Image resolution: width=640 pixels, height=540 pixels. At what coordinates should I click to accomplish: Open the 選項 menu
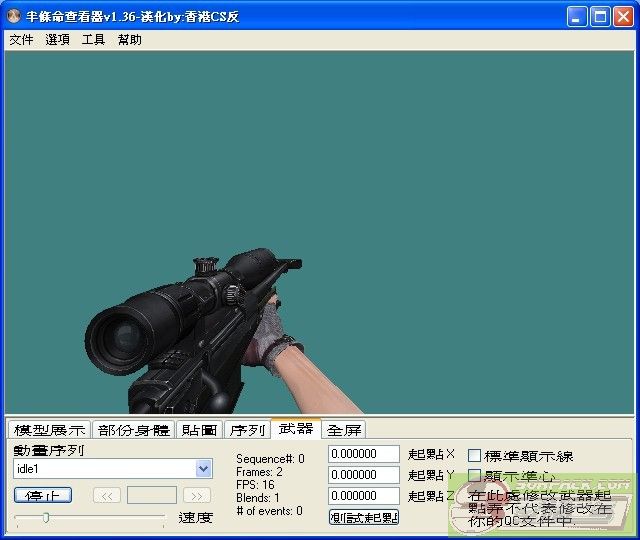(x=57, y=40)
